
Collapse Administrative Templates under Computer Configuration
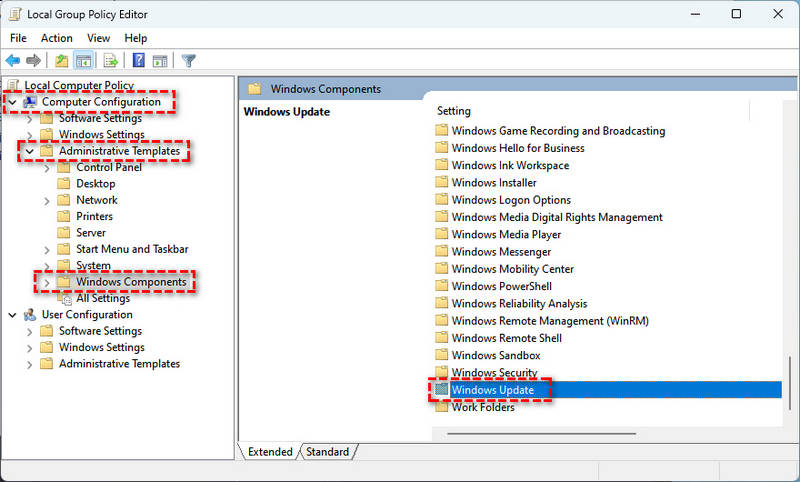coord(30,151)
